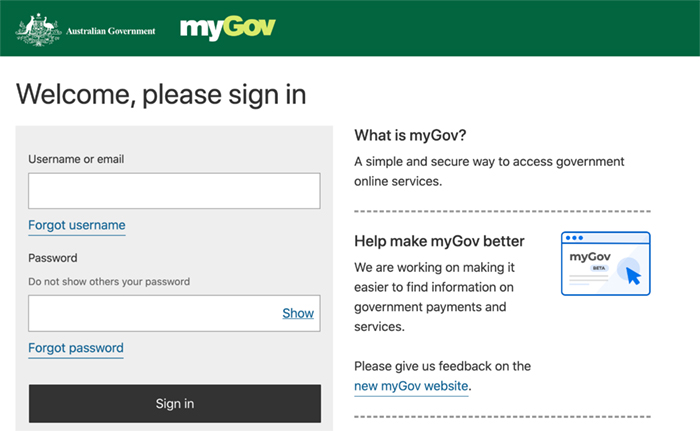Click the three dots on the illustration window
Screen dimensions: 700x431
(574, 238)
